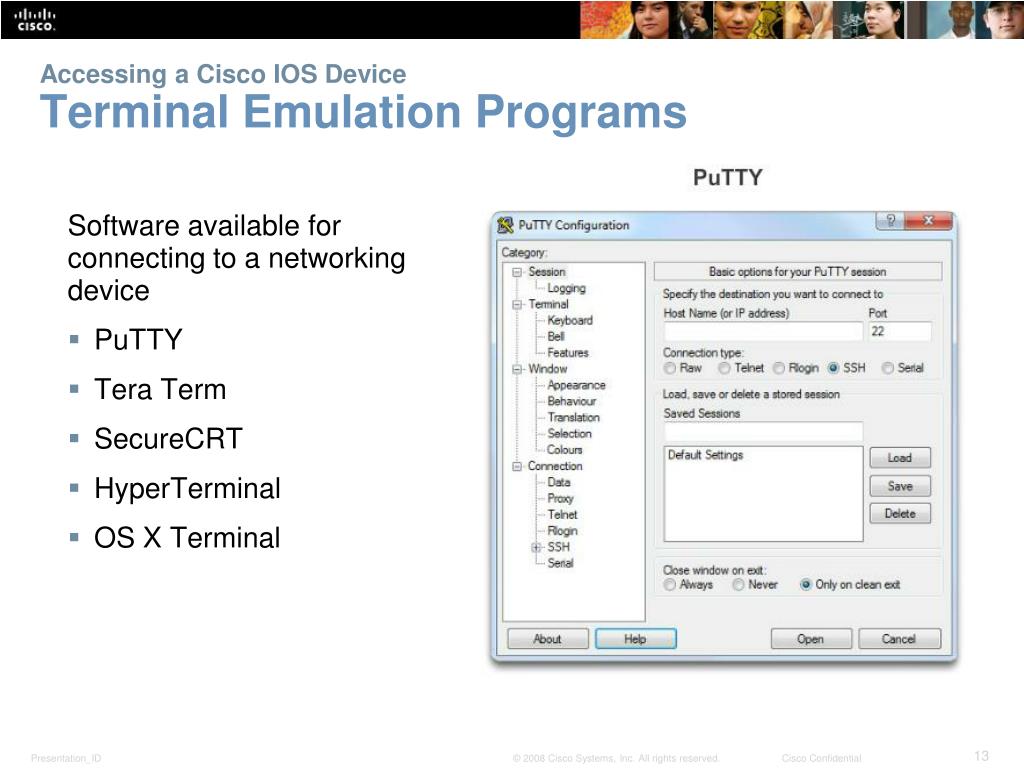Viewport: 1024px width, 768px height.
Task: Click into the Port field showing 22
Action: pos(900,332)
